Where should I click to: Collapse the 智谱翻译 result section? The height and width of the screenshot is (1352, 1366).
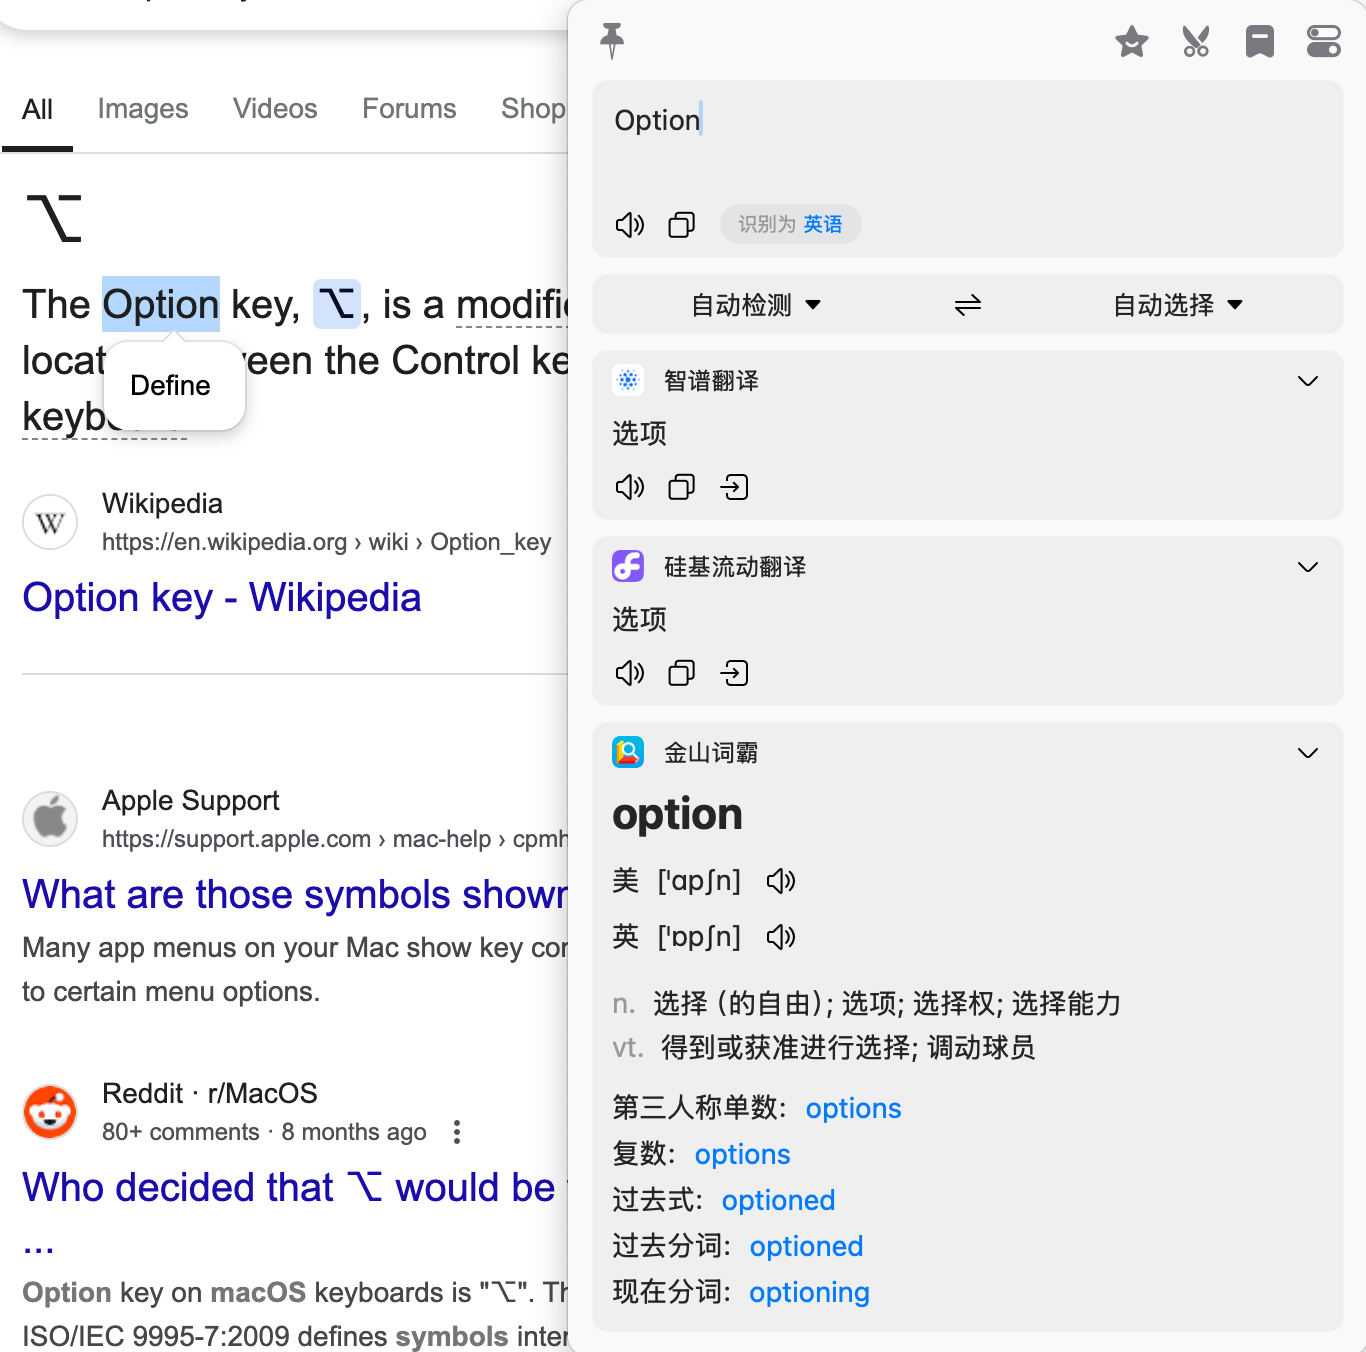click(x=1307, y=381)
